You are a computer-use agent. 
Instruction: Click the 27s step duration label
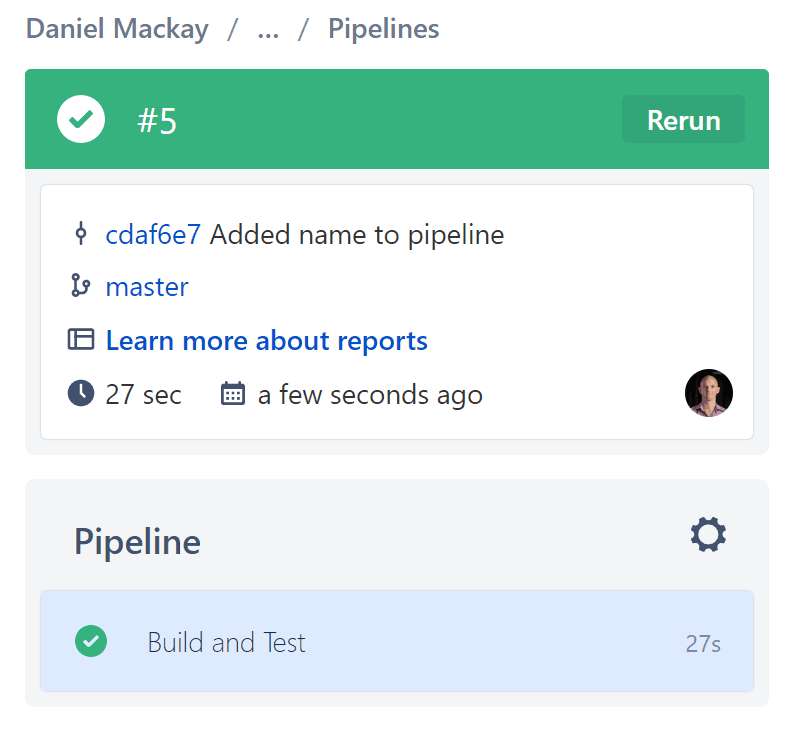click(703, 644)
